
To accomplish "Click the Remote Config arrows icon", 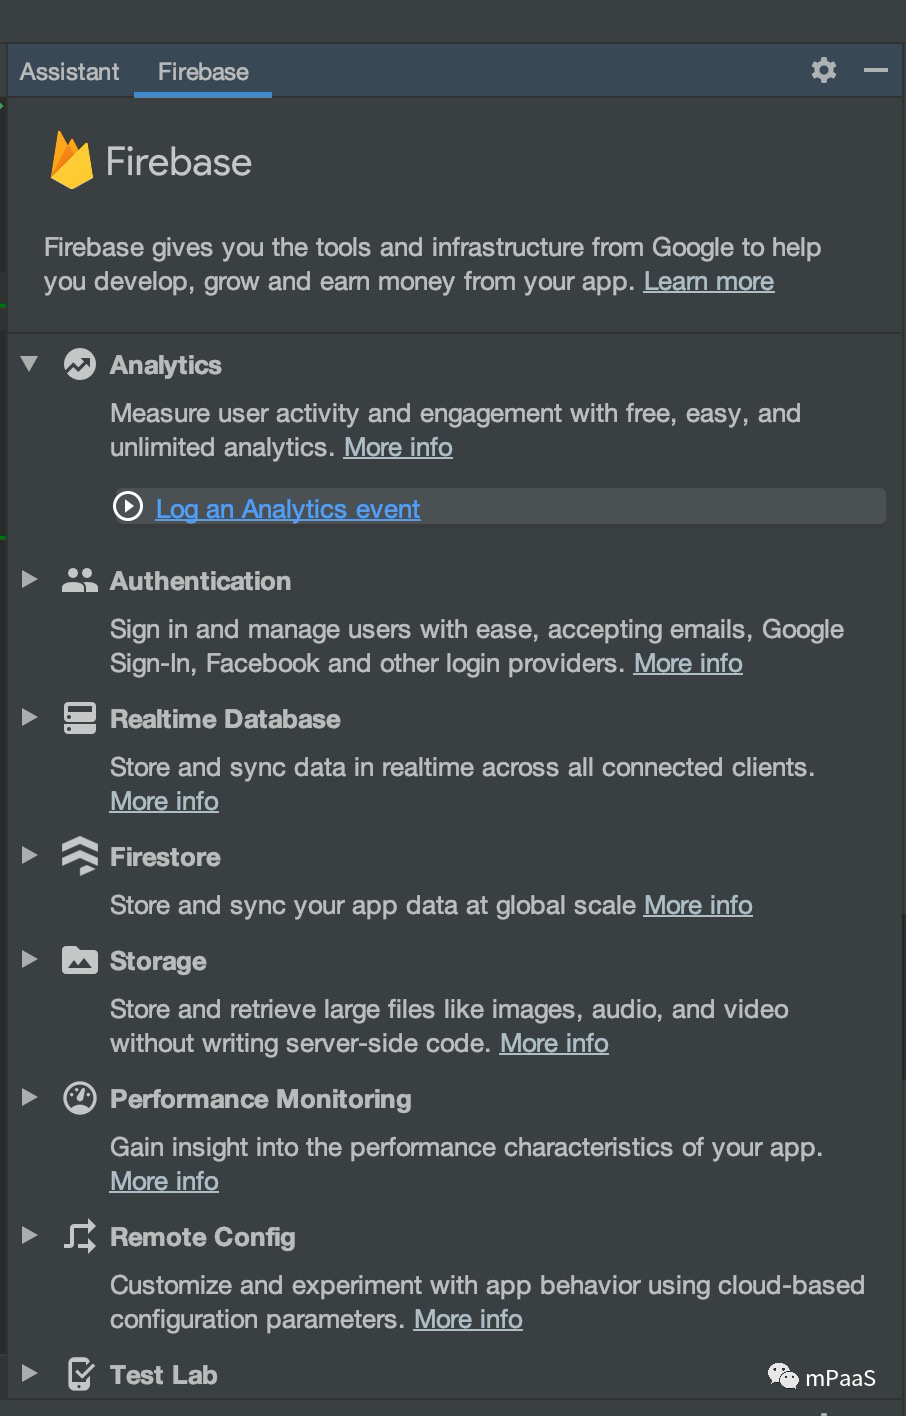I will [80, 1237].
